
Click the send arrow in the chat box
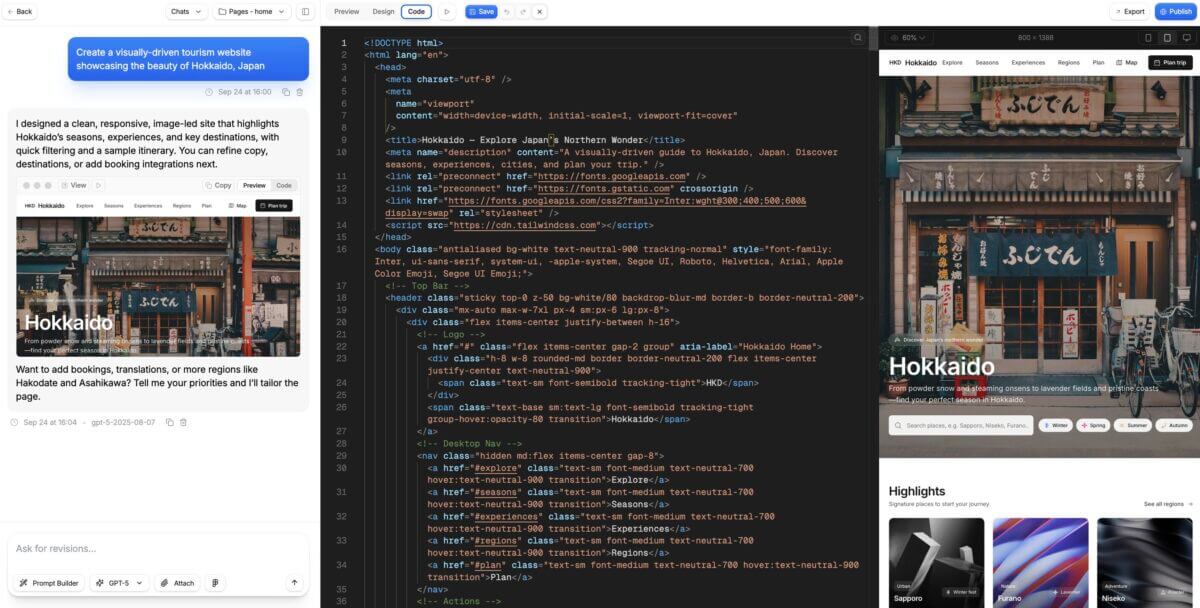pos(294,583)
